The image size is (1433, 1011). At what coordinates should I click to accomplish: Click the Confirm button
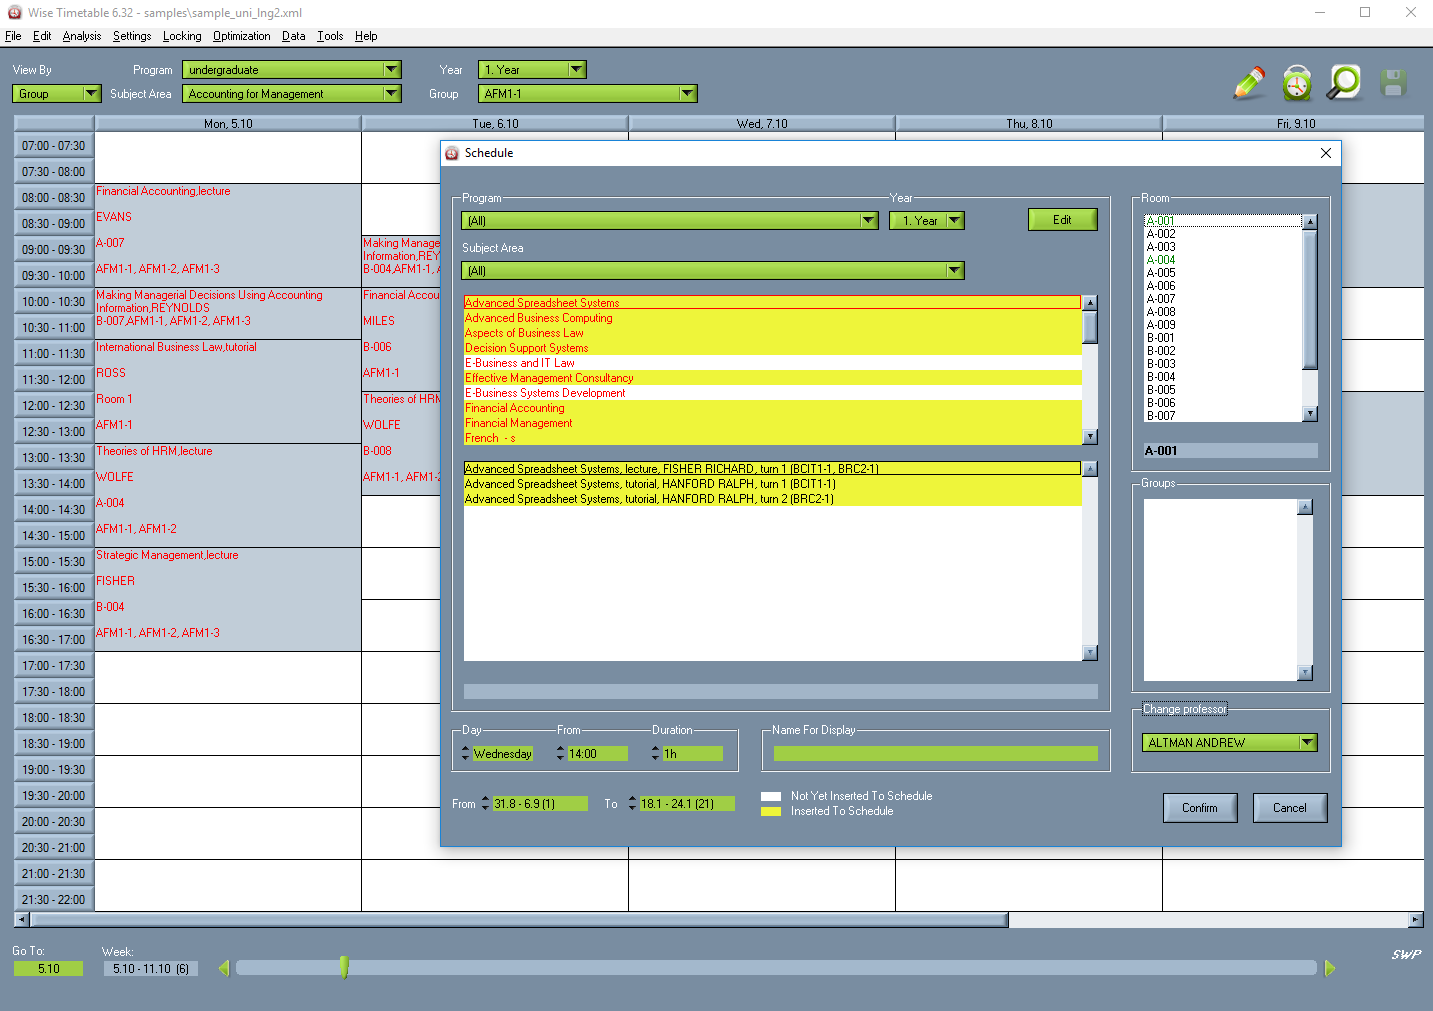click(x=1199, y=807)
